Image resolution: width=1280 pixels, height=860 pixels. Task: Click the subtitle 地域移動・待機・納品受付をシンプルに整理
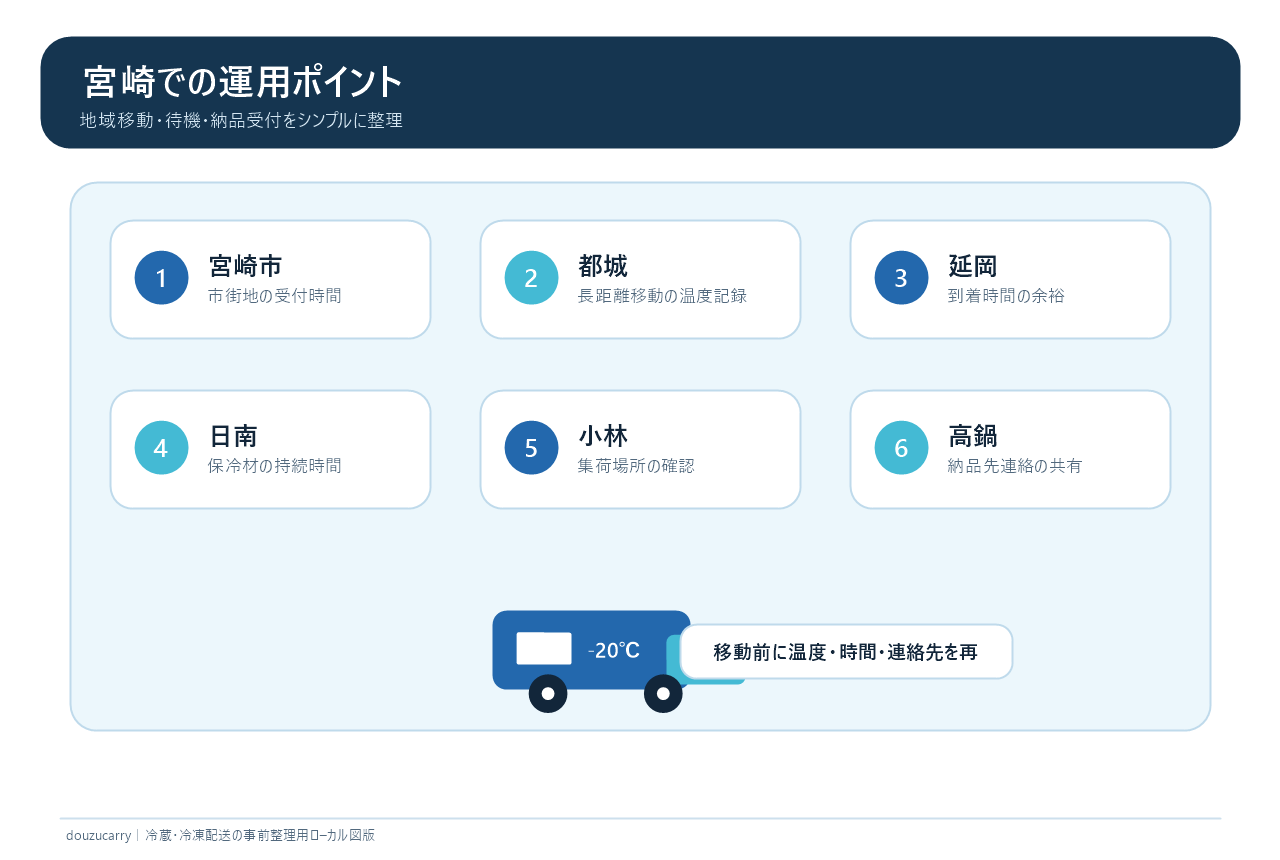[241, 121]
